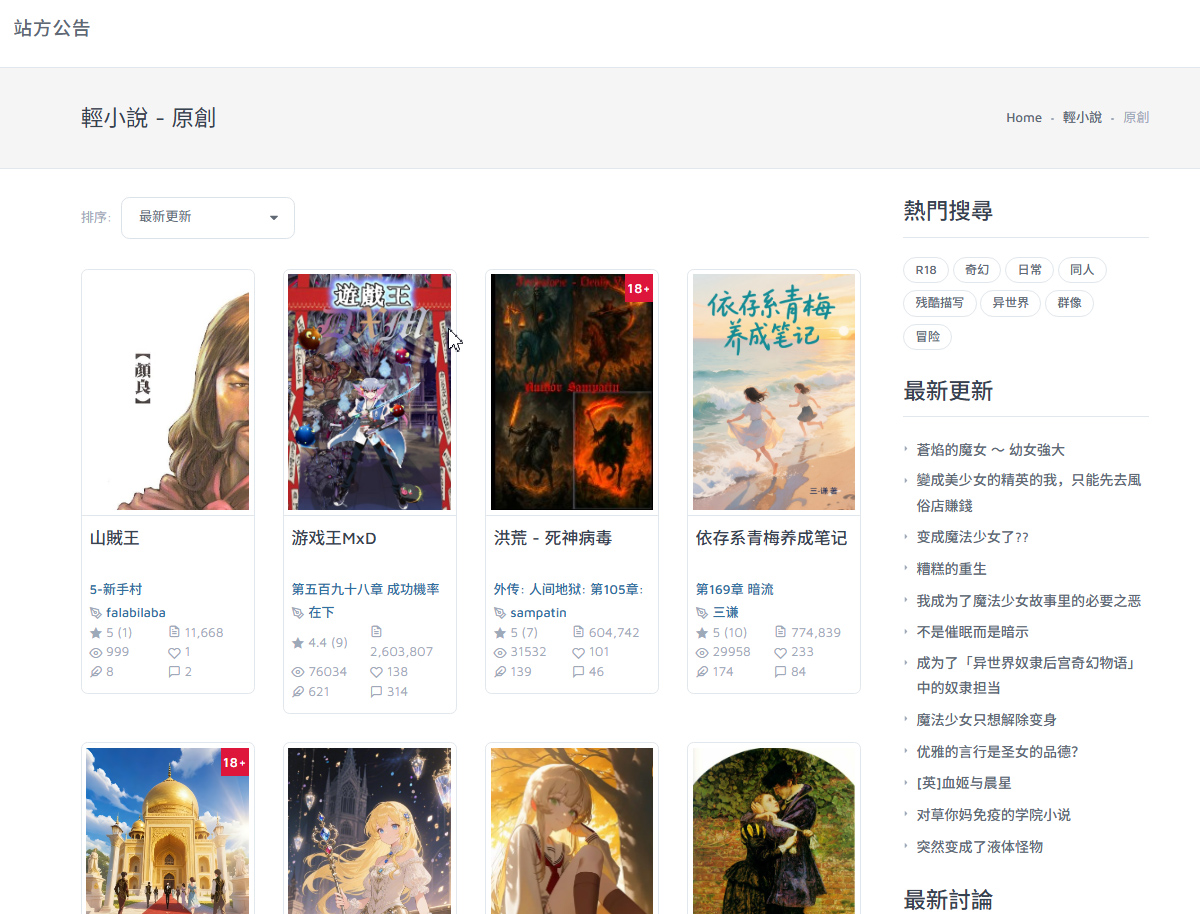Open the 站方公告 menu item
Screen dimensions: 1200x914
[52, 28]
